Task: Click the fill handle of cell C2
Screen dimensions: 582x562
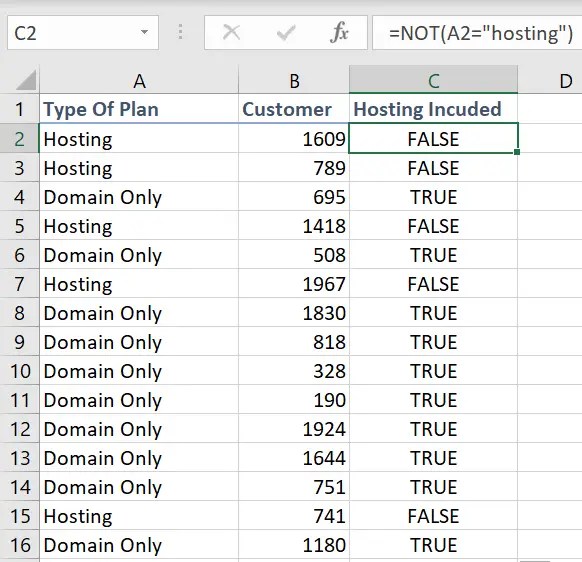Action: click(x=517, y=152)
